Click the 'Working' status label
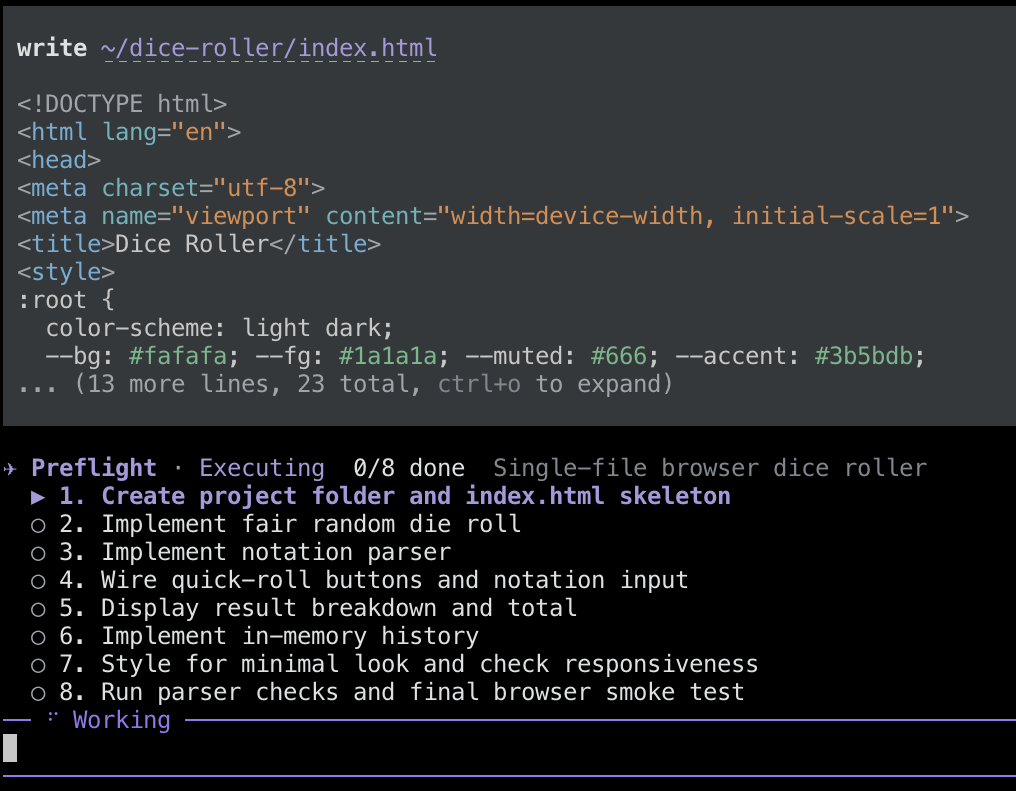 point(122,720)
